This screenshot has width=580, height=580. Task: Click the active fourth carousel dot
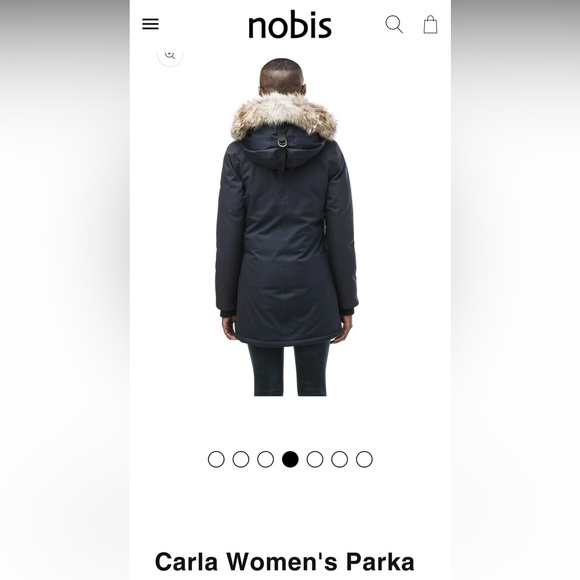[290, 459]
